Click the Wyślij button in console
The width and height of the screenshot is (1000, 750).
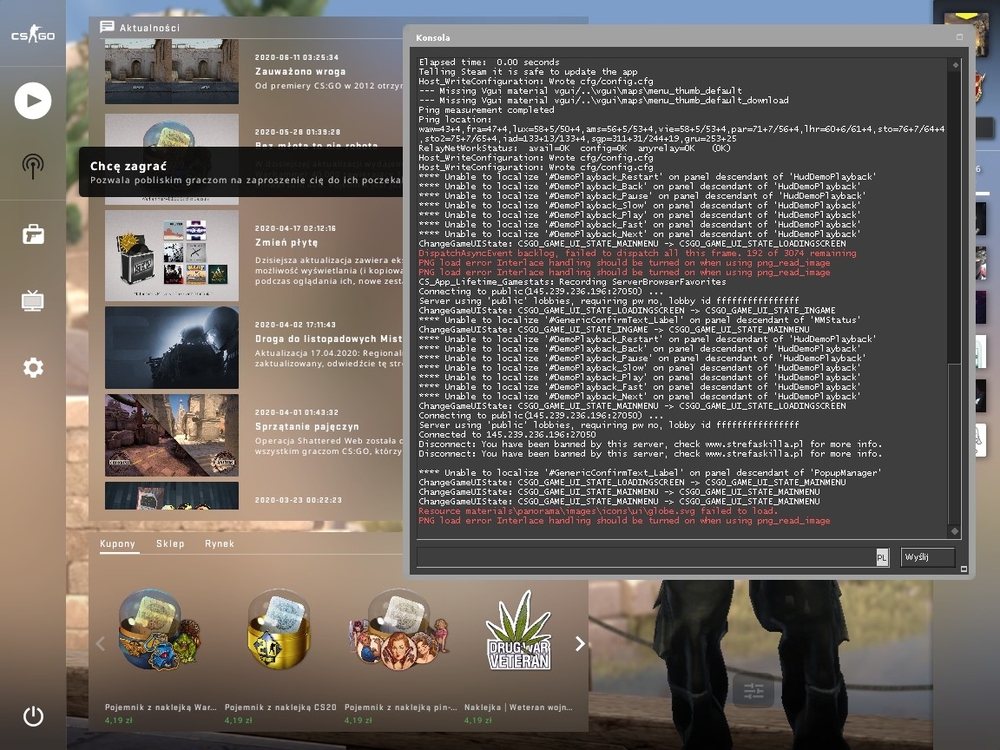927,557
